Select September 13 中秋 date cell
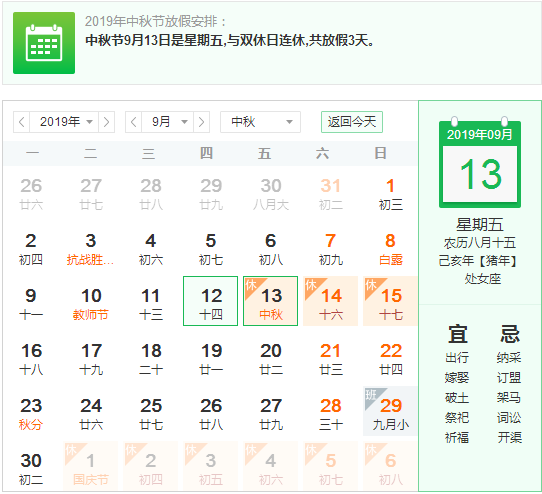The height and width of the screenshot is (494, 542). pos(270,301)
